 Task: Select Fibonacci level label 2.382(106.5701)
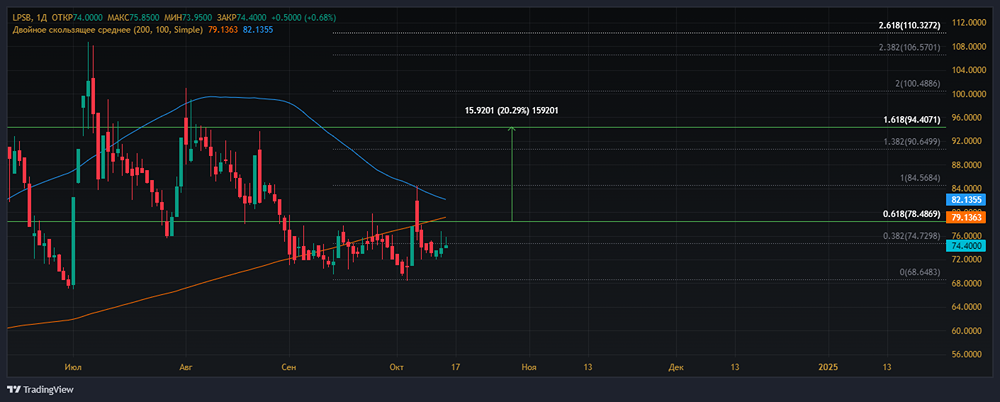point(908,47)
